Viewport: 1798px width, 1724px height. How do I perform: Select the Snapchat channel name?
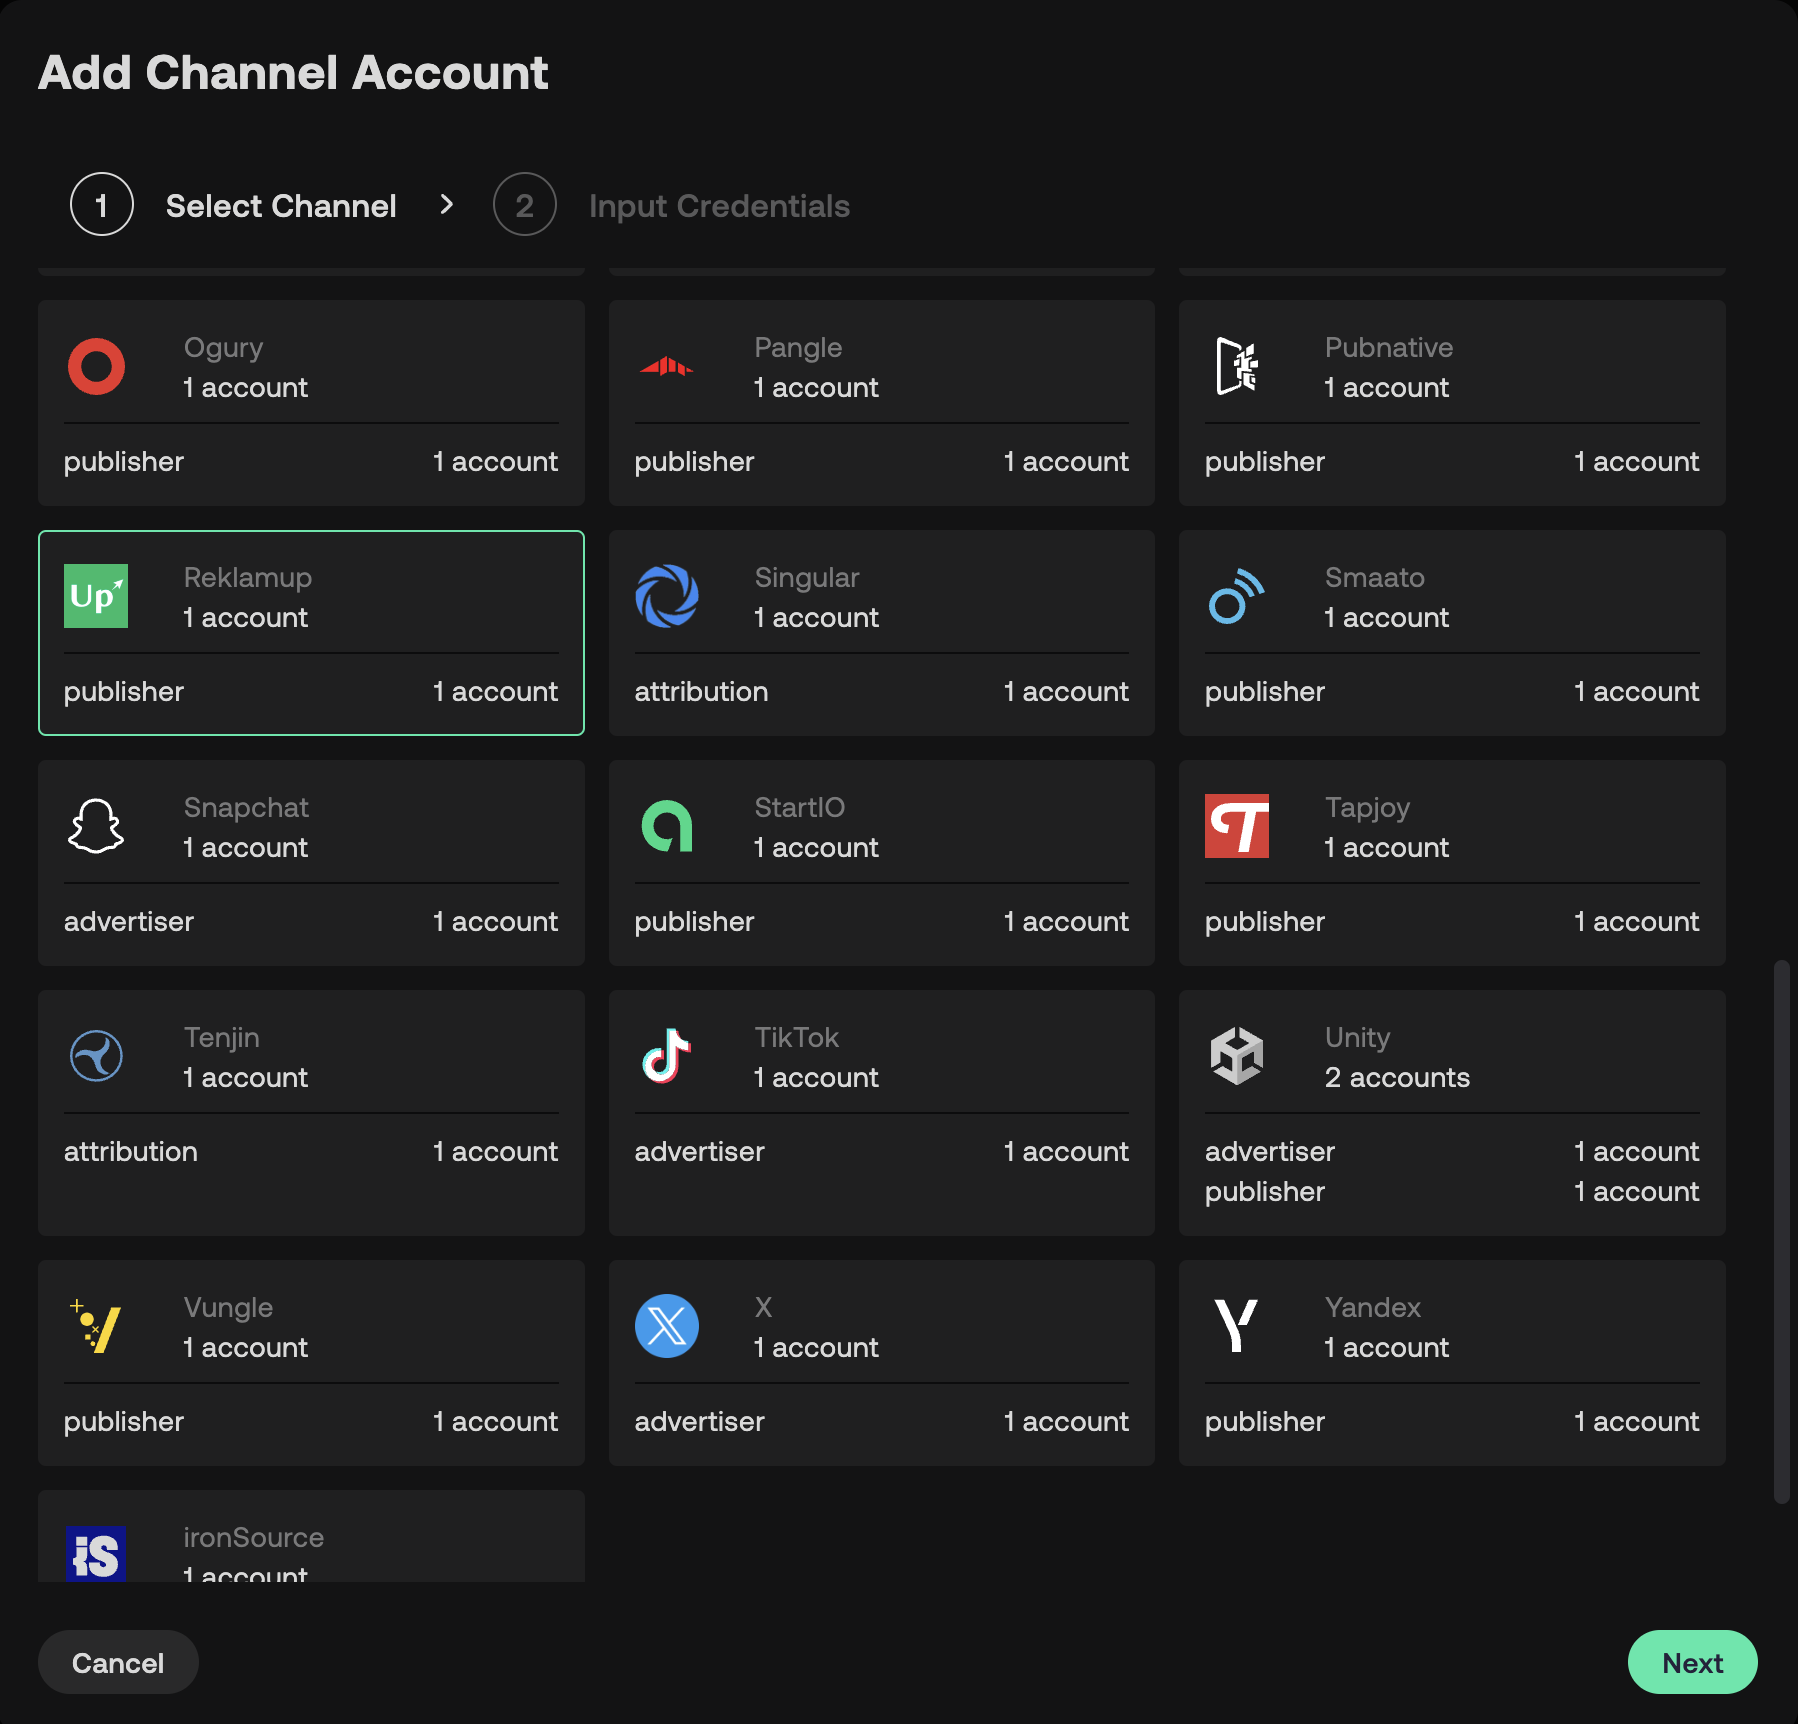[246, 808]
